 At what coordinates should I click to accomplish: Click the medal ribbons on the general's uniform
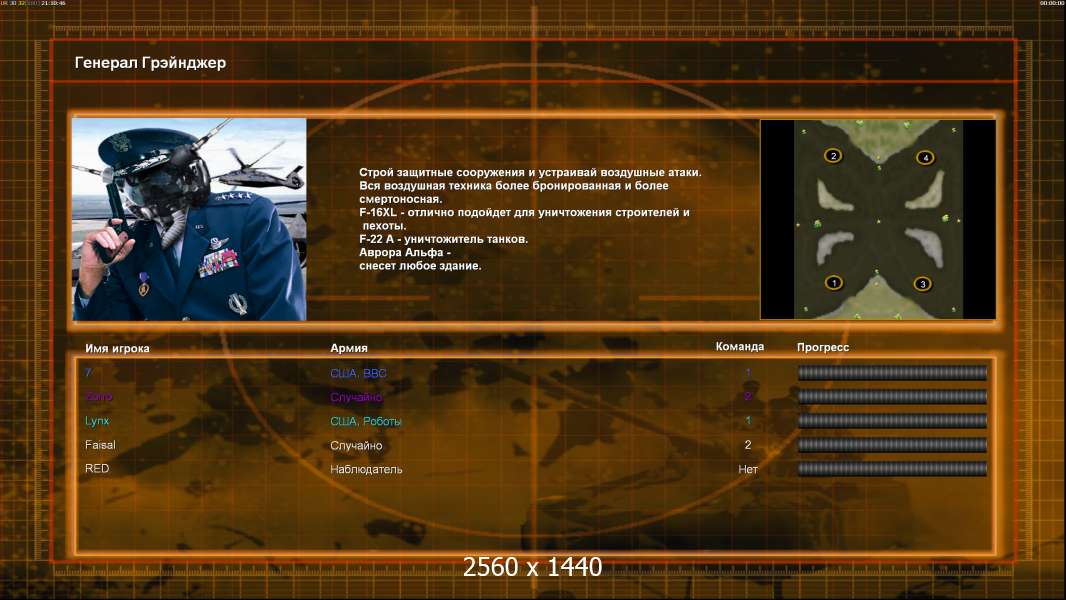click(218, 263)
